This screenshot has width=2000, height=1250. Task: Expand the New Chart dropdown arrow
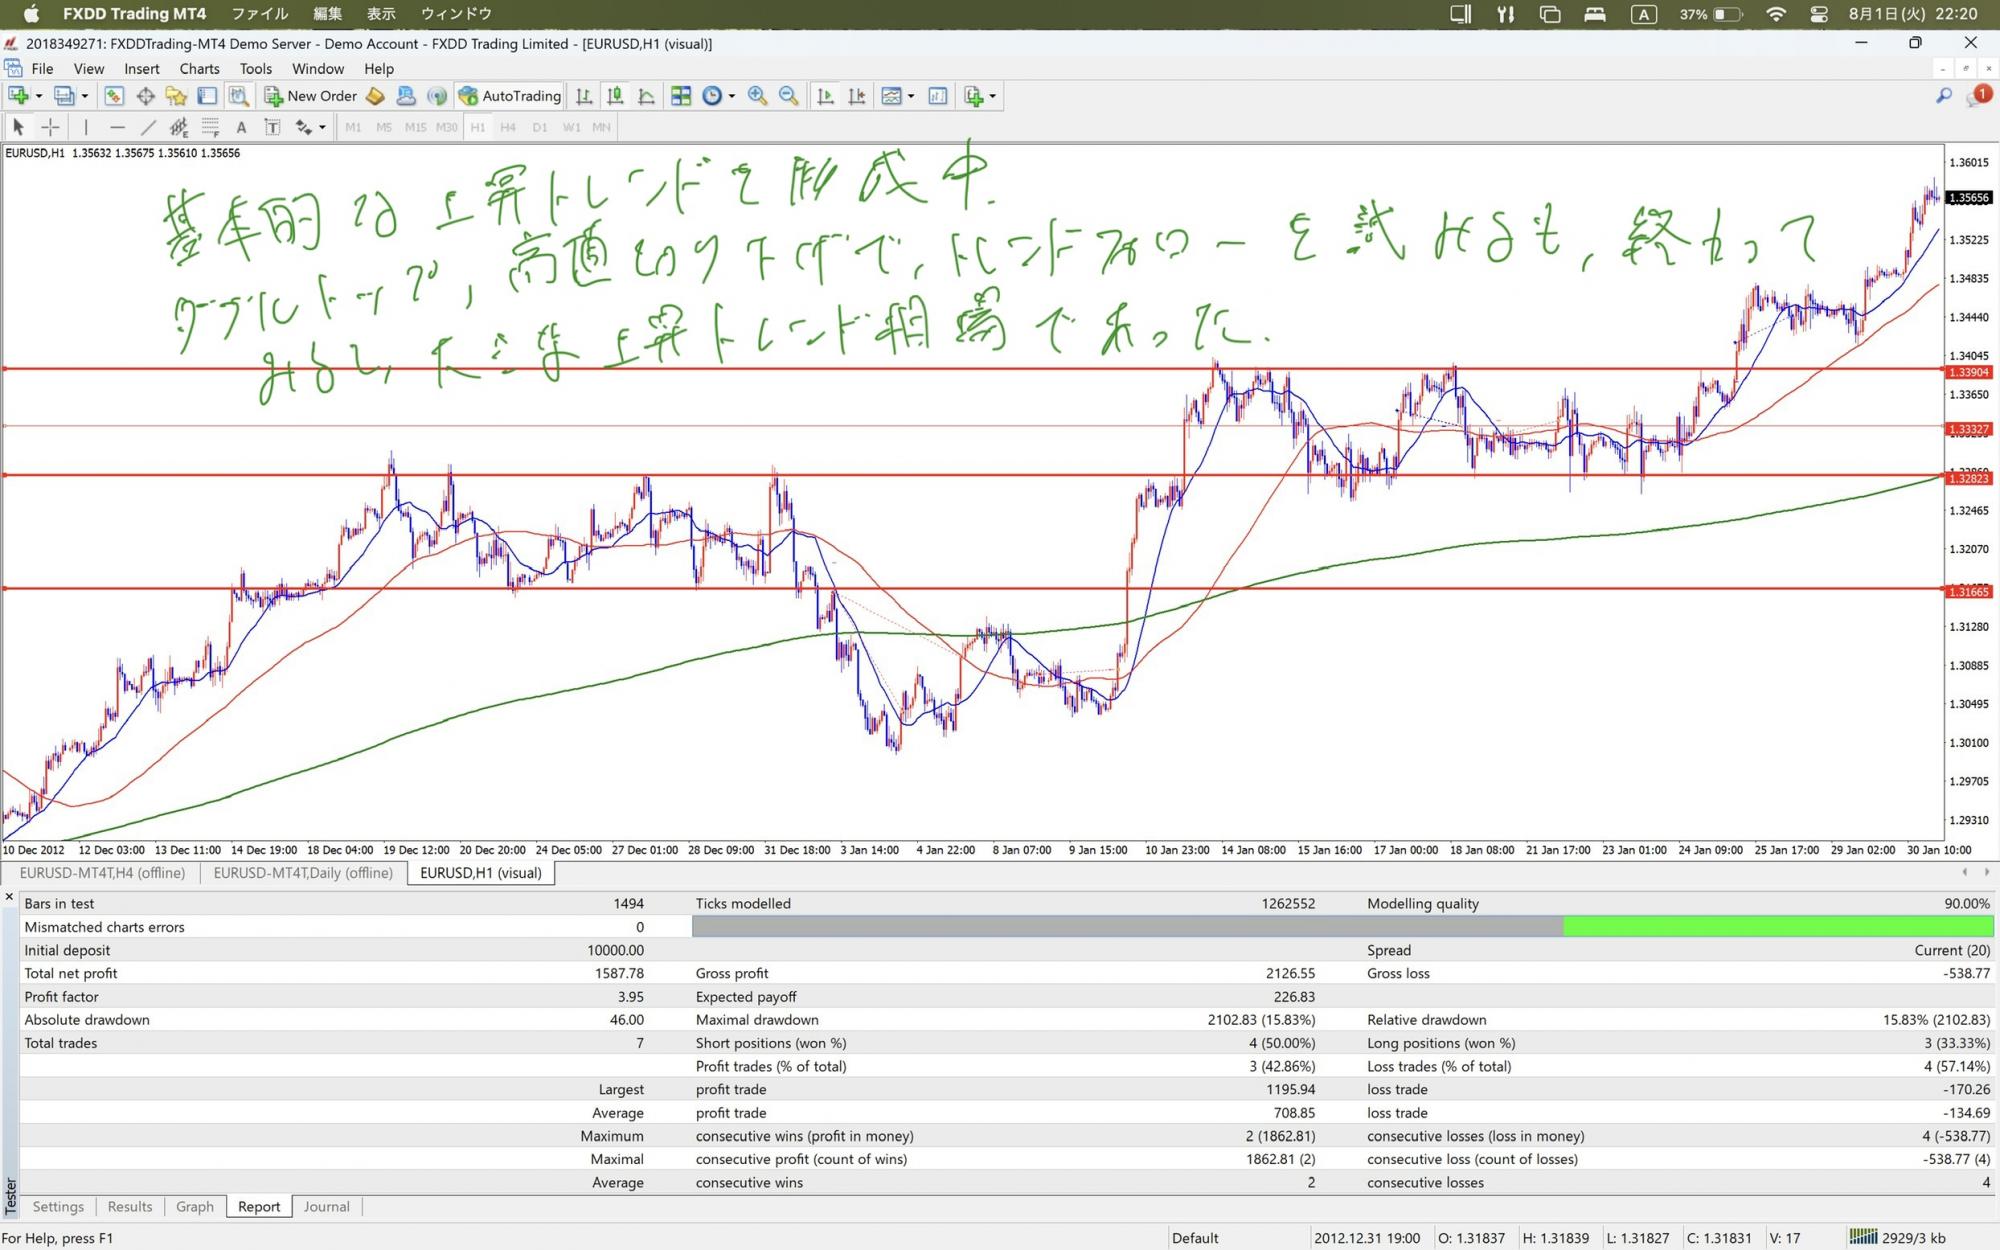39,96
